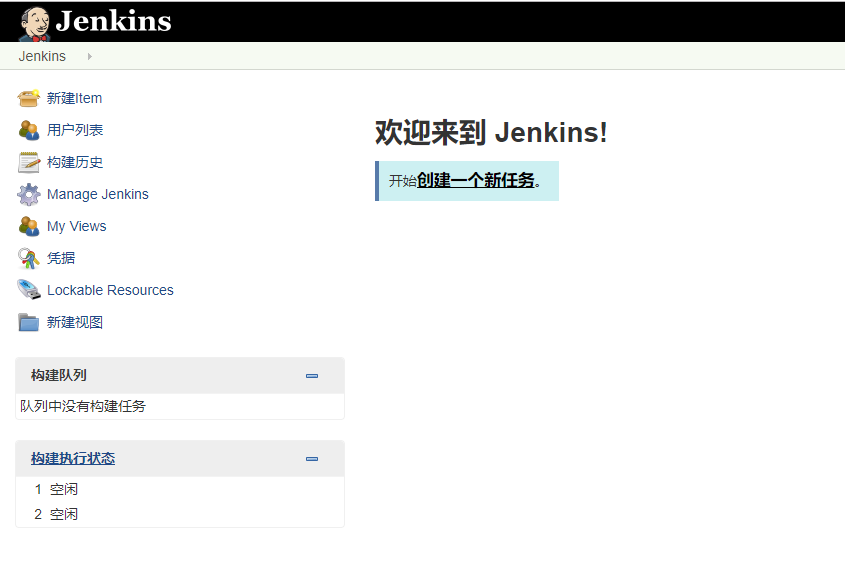The height and width of the screenshot is (579, 845).
Task: Click the 凭据 keys icon
Action: pos(29,258)
